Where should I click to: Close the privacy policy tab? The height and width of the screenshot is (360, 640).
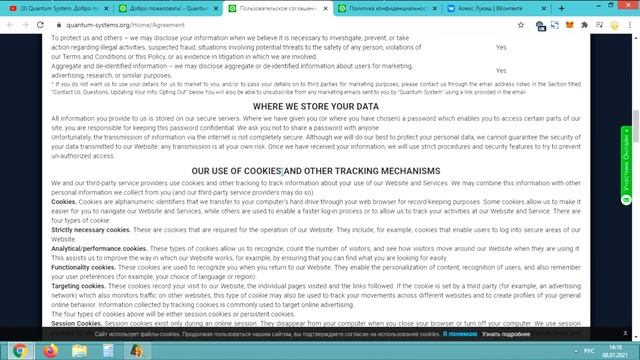point(435,8)
